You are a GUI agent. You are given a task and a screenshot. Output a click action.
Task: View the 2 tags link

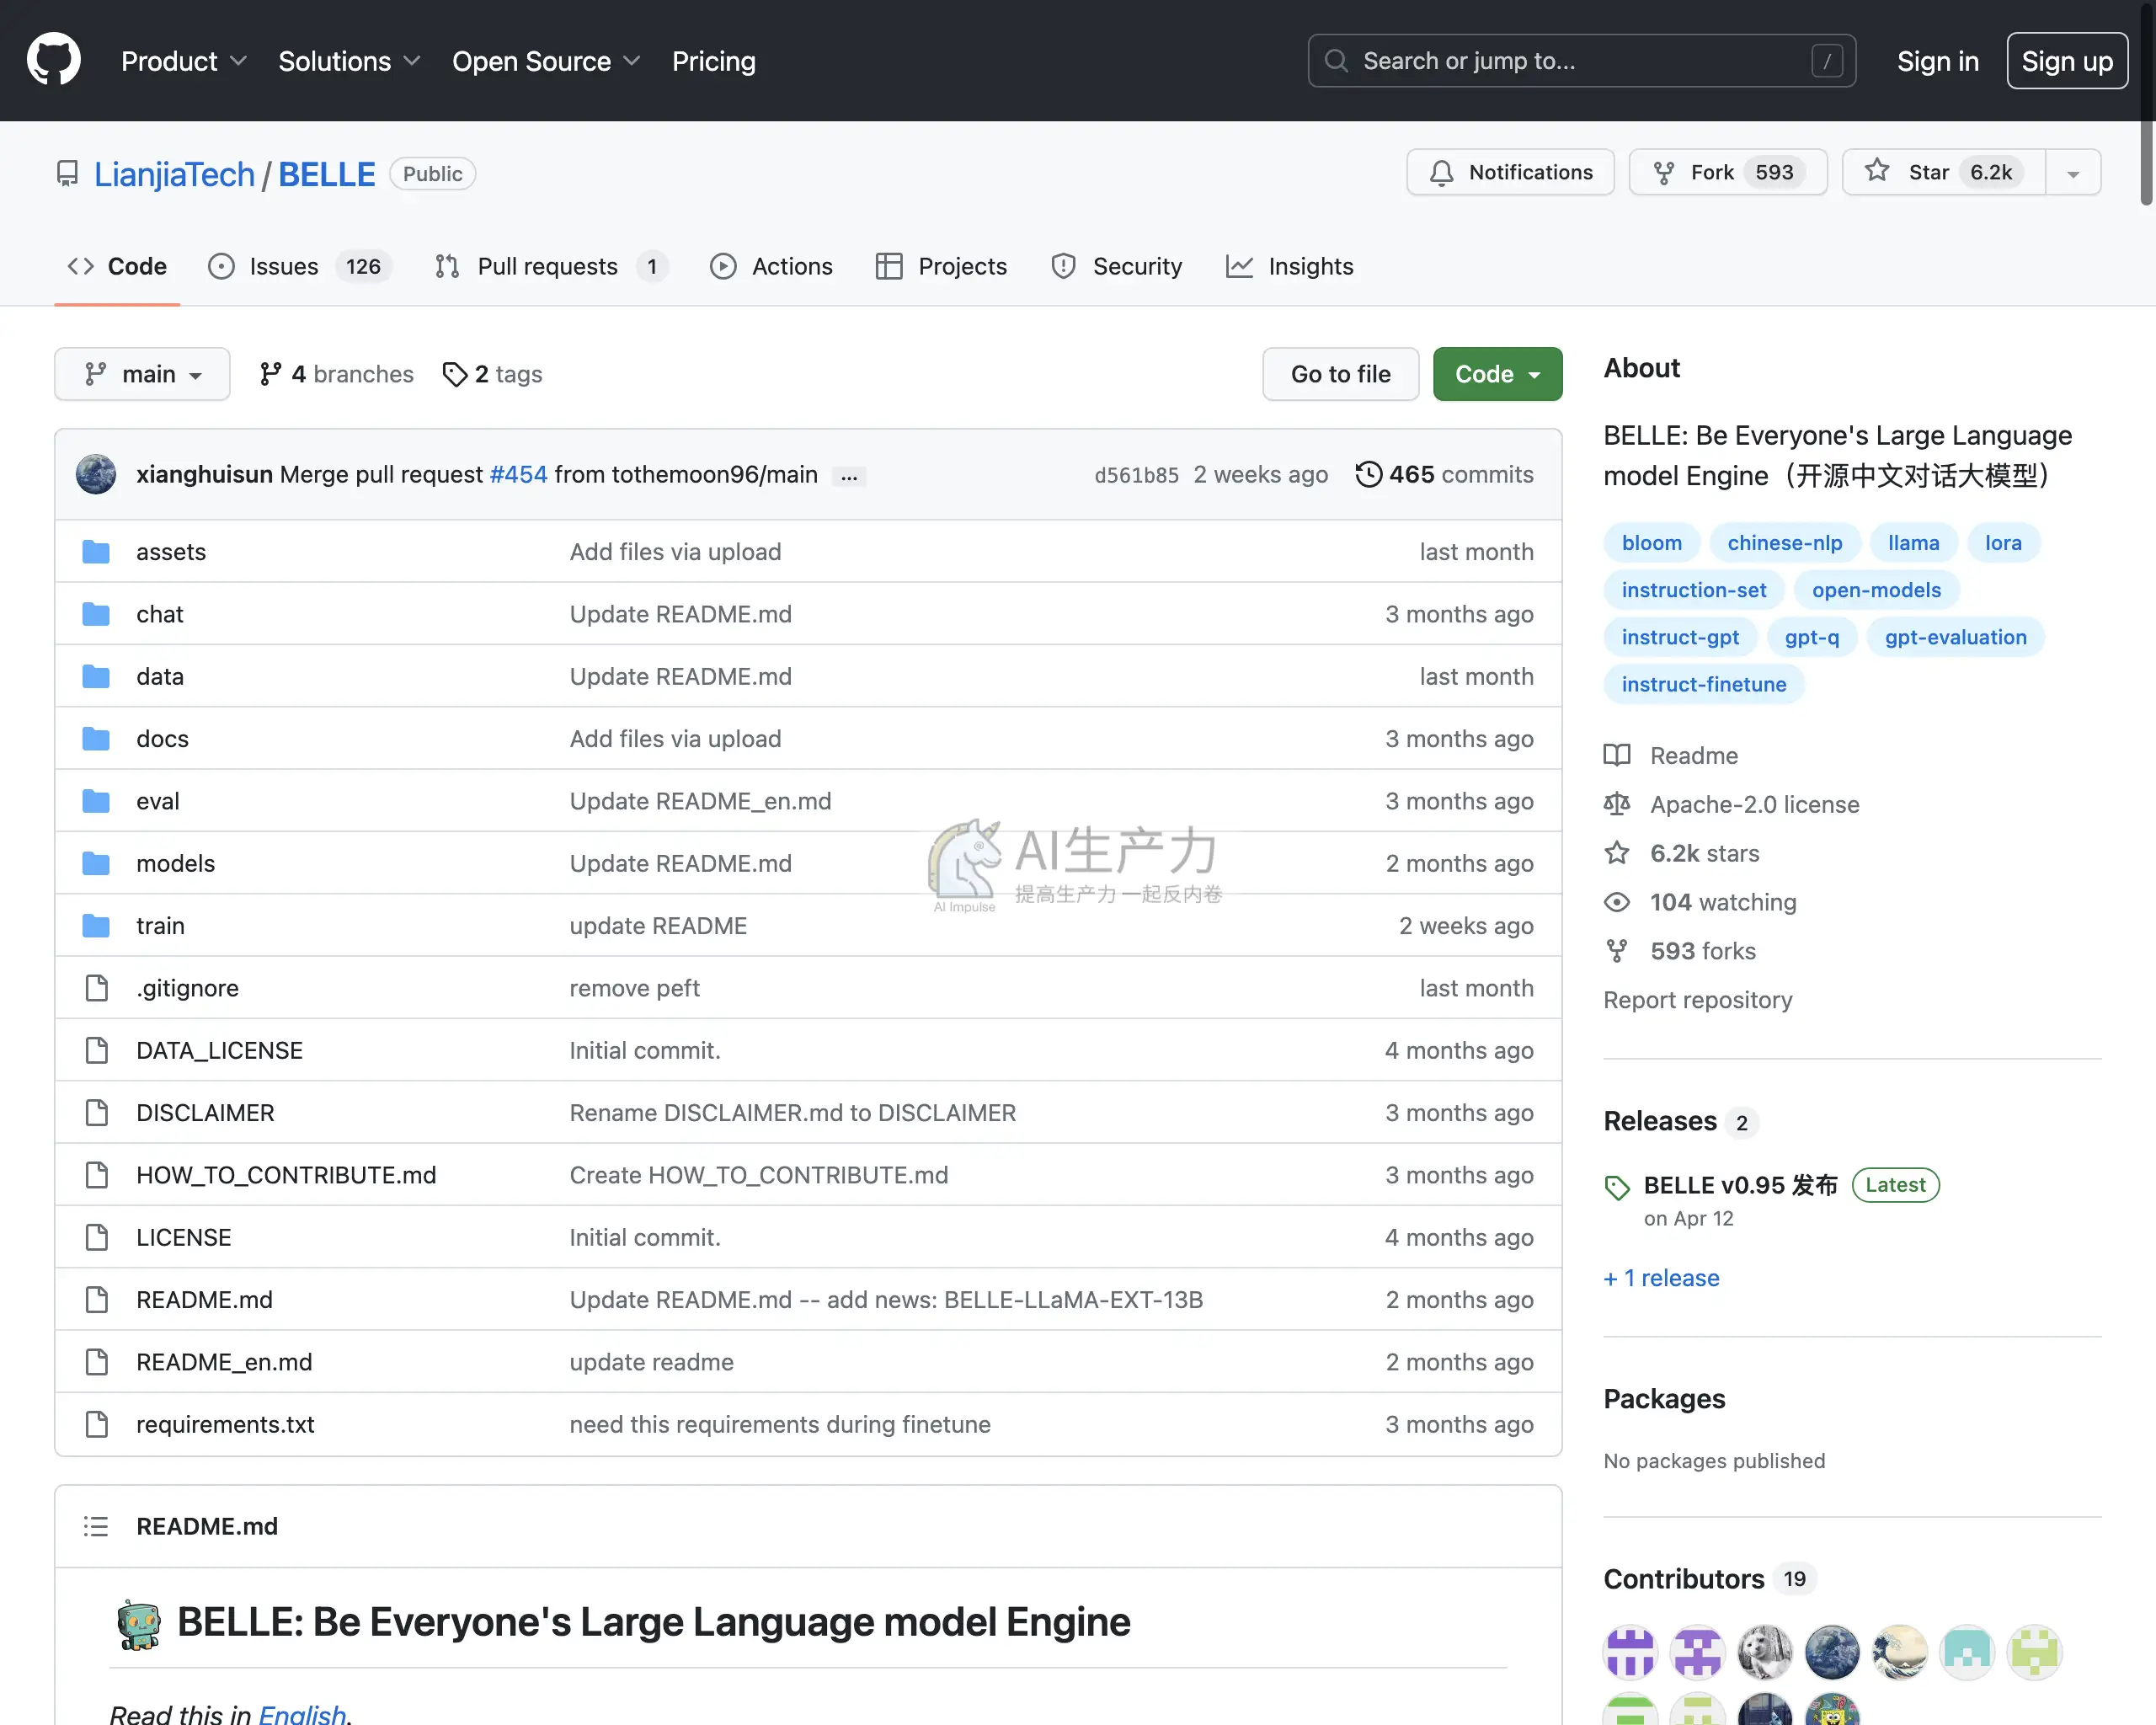click(493, 374)
